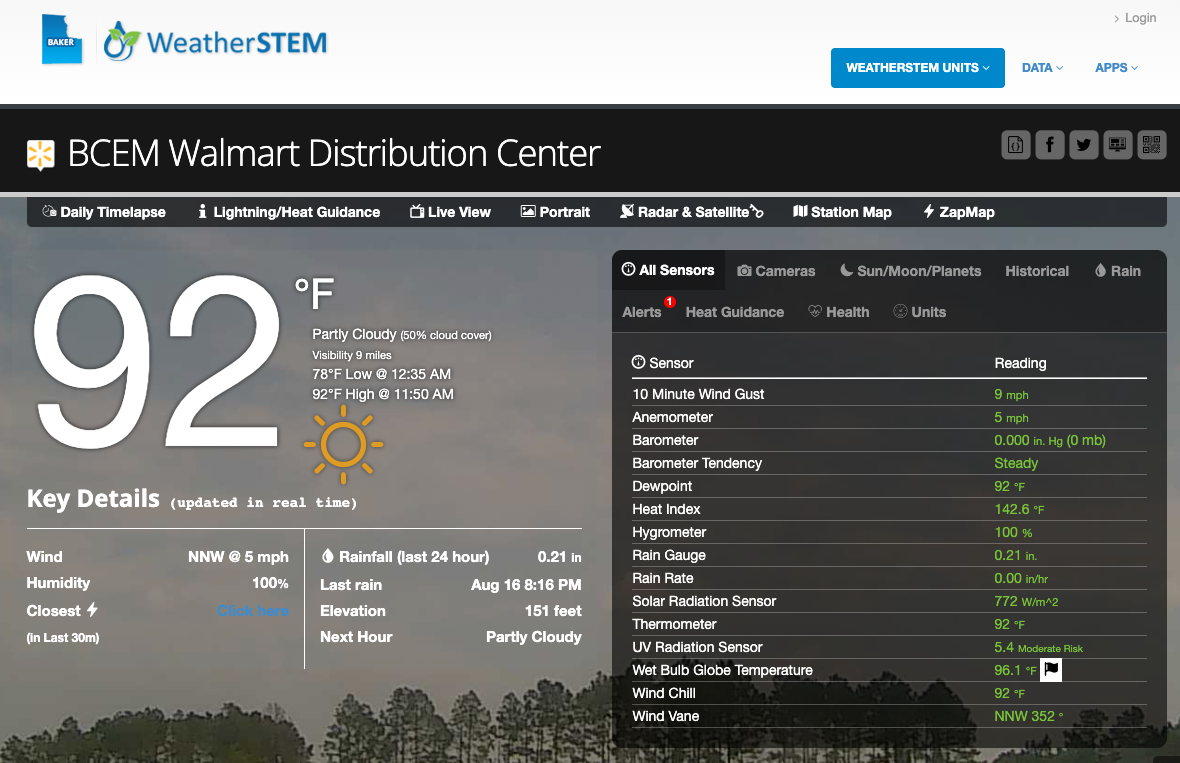Click the 92°F High @ 11:50 AM text
The height and width of the screenshot is (763, 1180).
[x=383, y=394]
